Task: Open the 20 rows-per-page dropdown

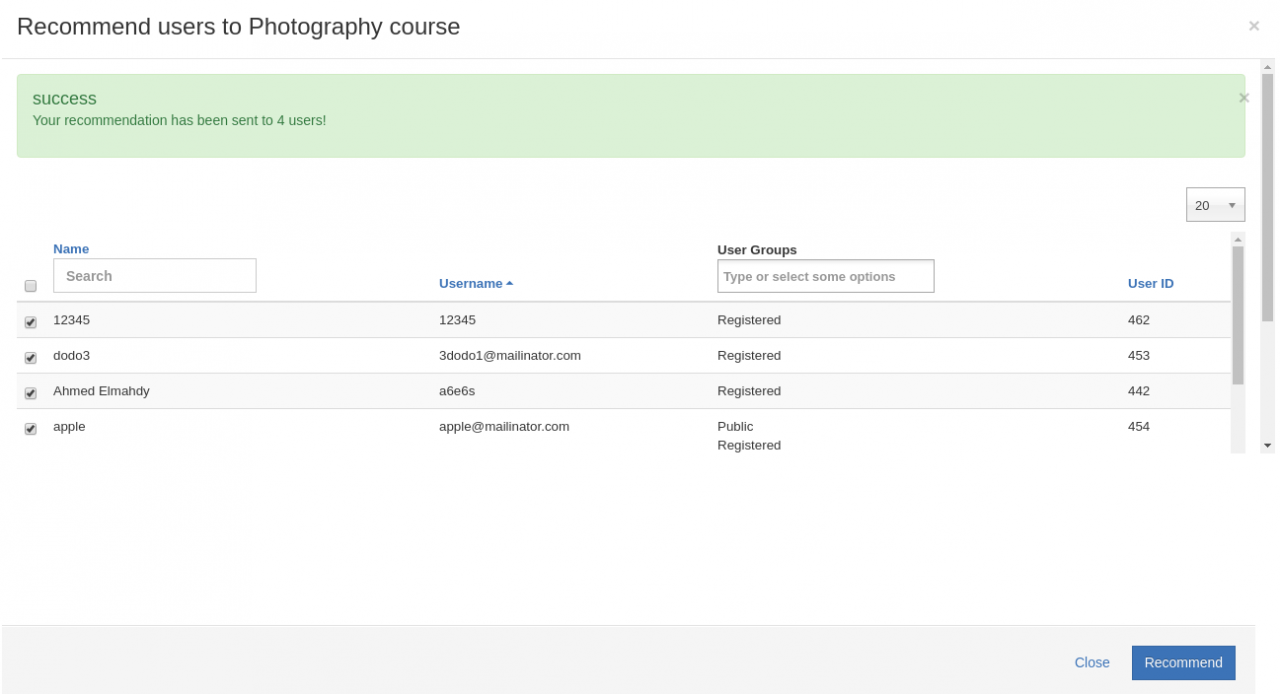Action: [x=1215, y=205]
